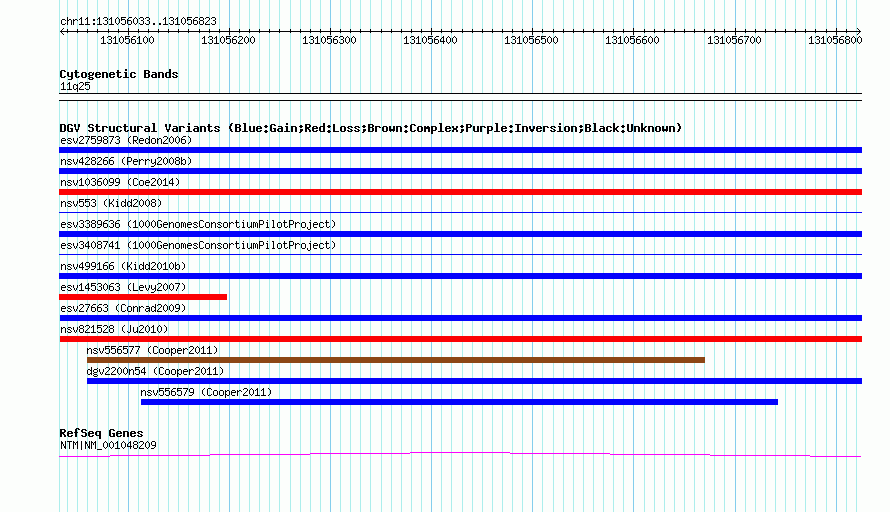Image resolution: width=890 pixels, height=512 pixels.
Task: Click ruler position 131056800
Action: (x=835, y=40)
